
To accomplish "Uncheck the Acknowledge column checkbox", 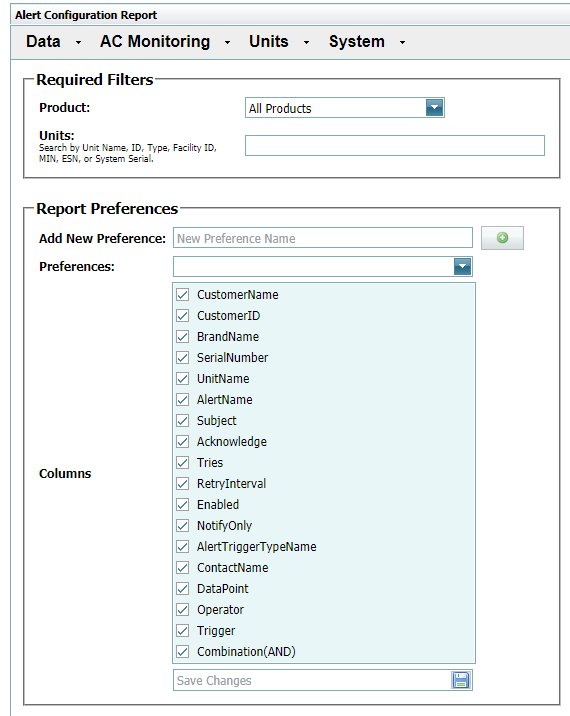I will pos(183,442).
